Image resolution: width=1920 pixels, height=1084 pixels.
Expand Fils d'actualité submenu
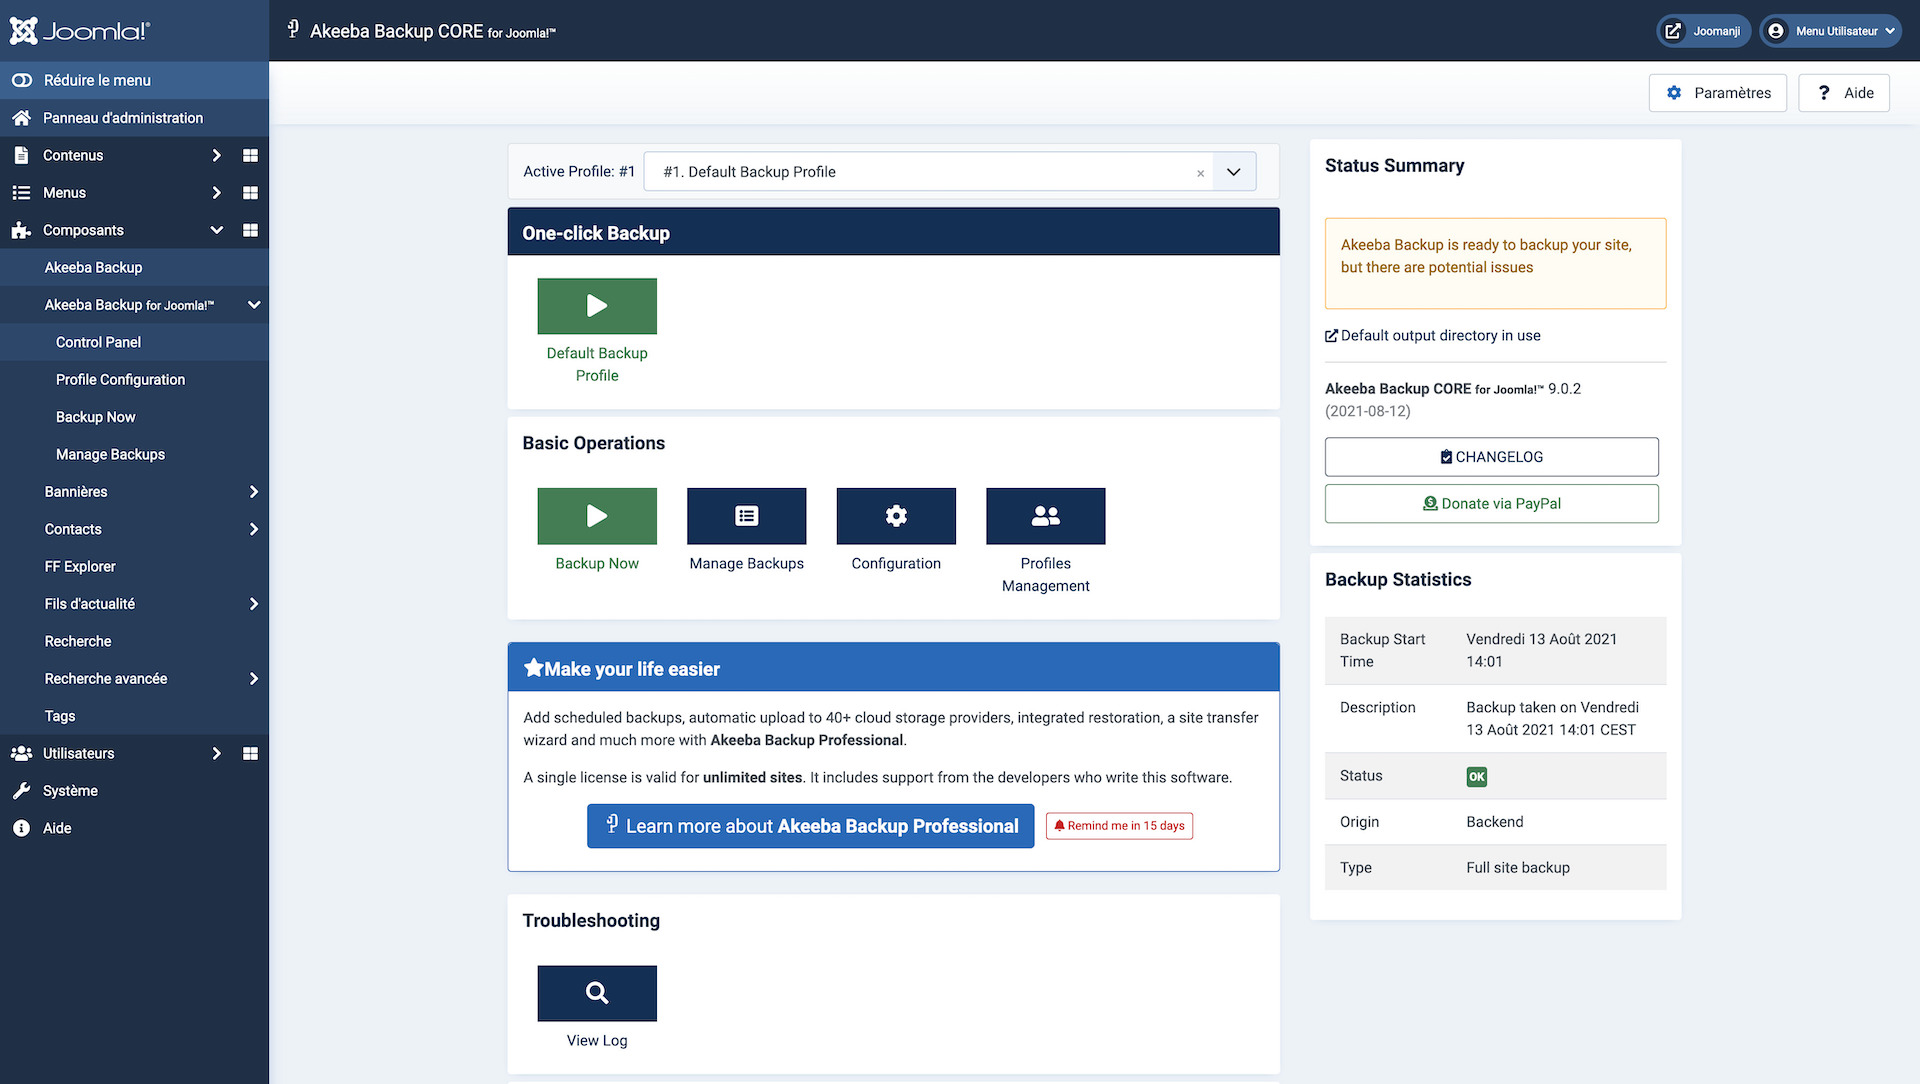pyautogui.click(x=254, y=604)
